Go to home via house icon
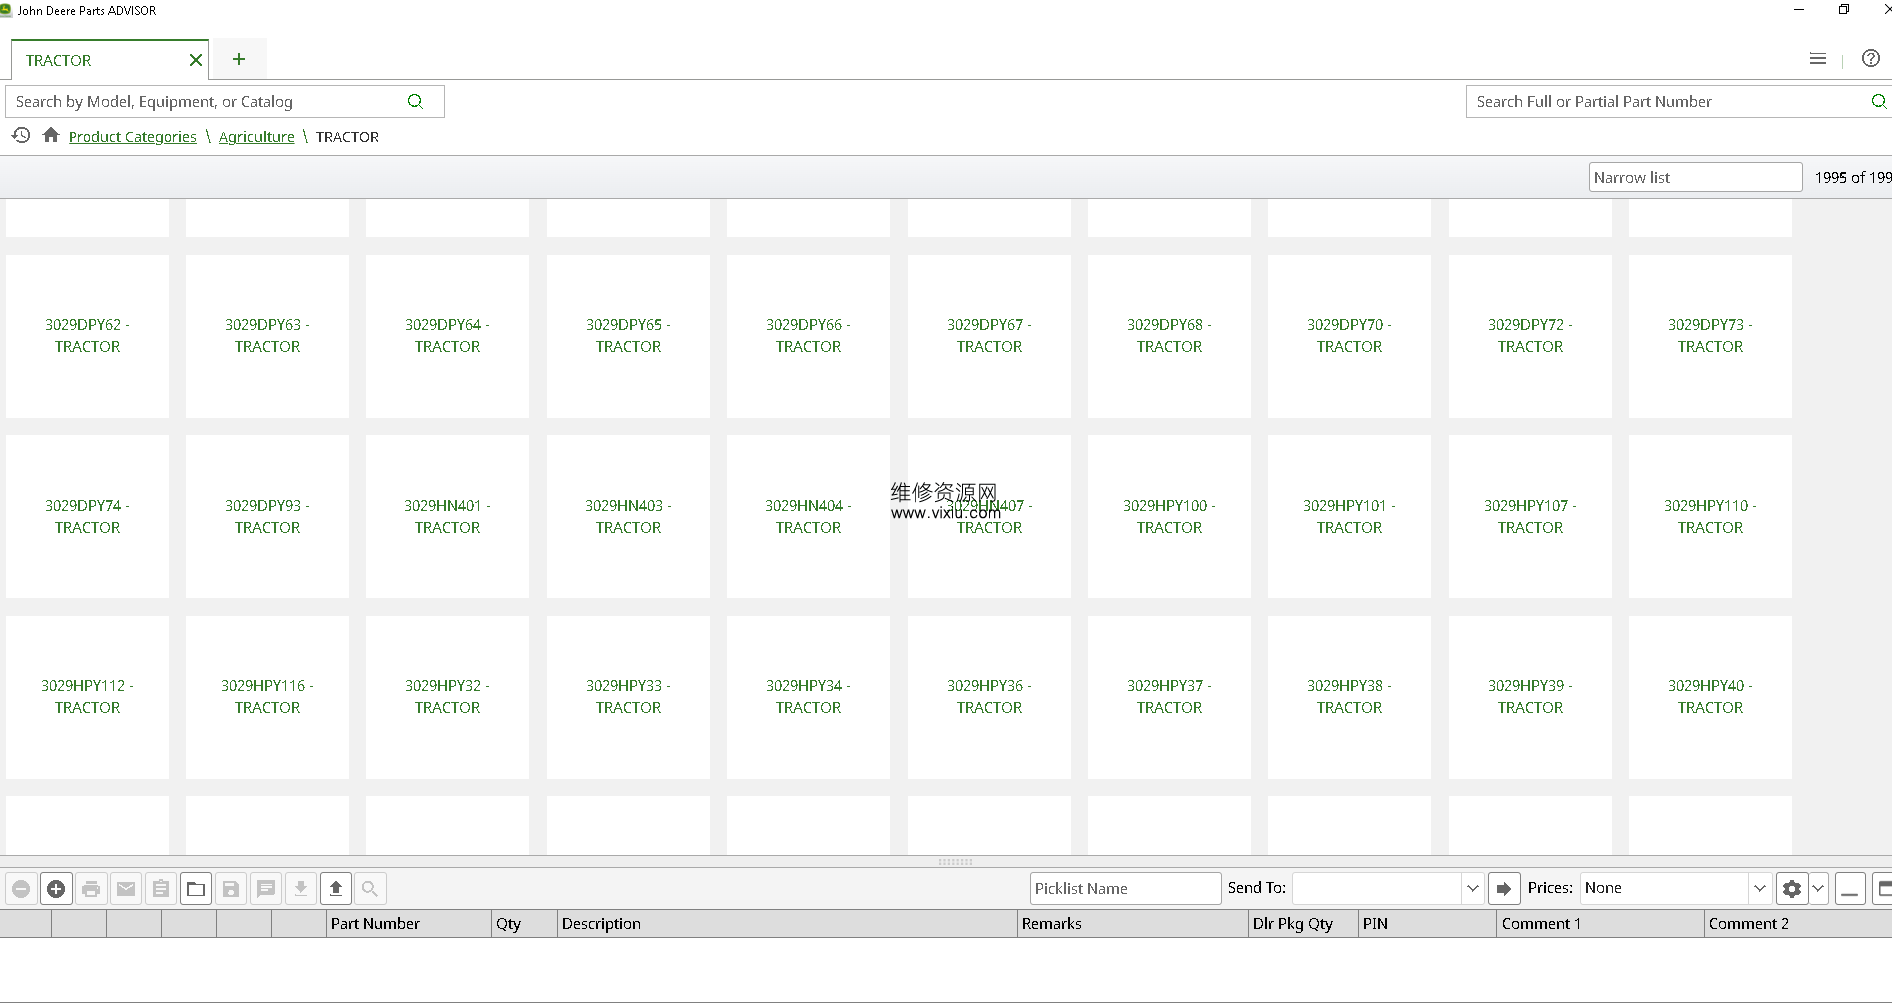 (x=51, y=135)
